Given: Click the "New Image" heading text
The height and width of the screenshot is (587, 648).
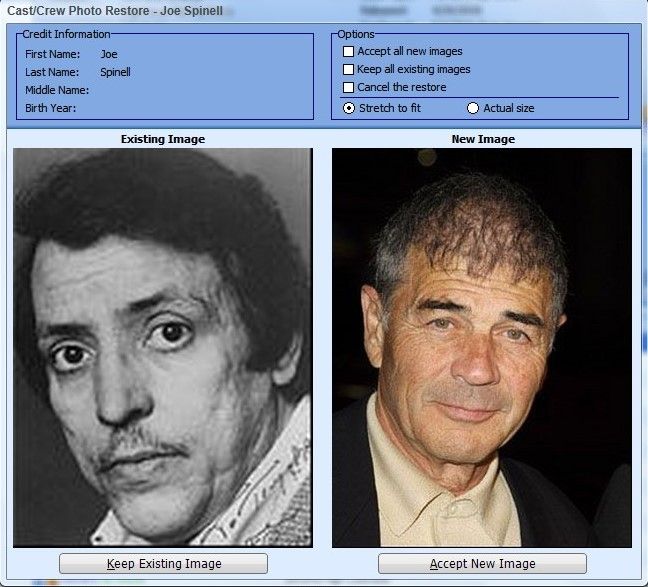Looking at the screenshot, I should [483, 139].
